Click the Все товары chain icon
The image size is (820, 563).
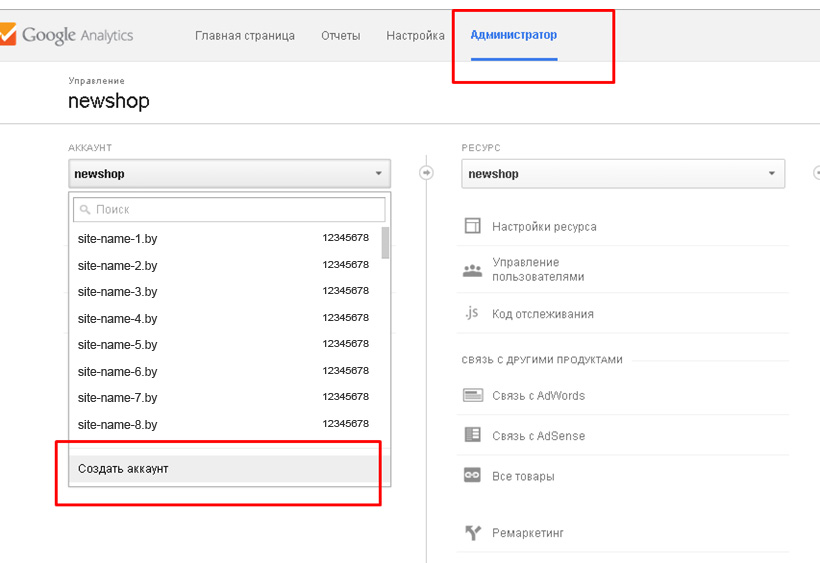(x=472, y=475)
